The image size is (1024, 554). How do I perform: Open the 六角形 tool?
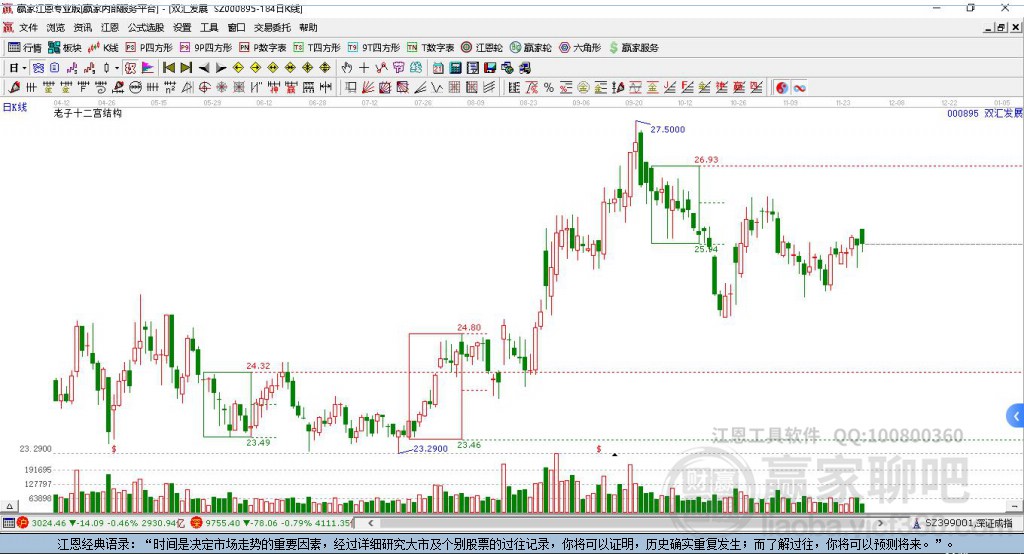(x=580, y=48)
